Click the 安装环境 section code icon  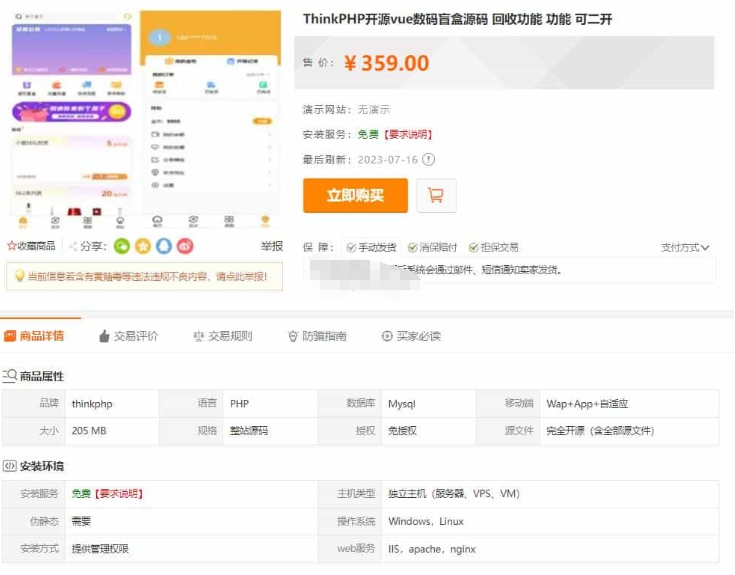click(x=9, y=466)
